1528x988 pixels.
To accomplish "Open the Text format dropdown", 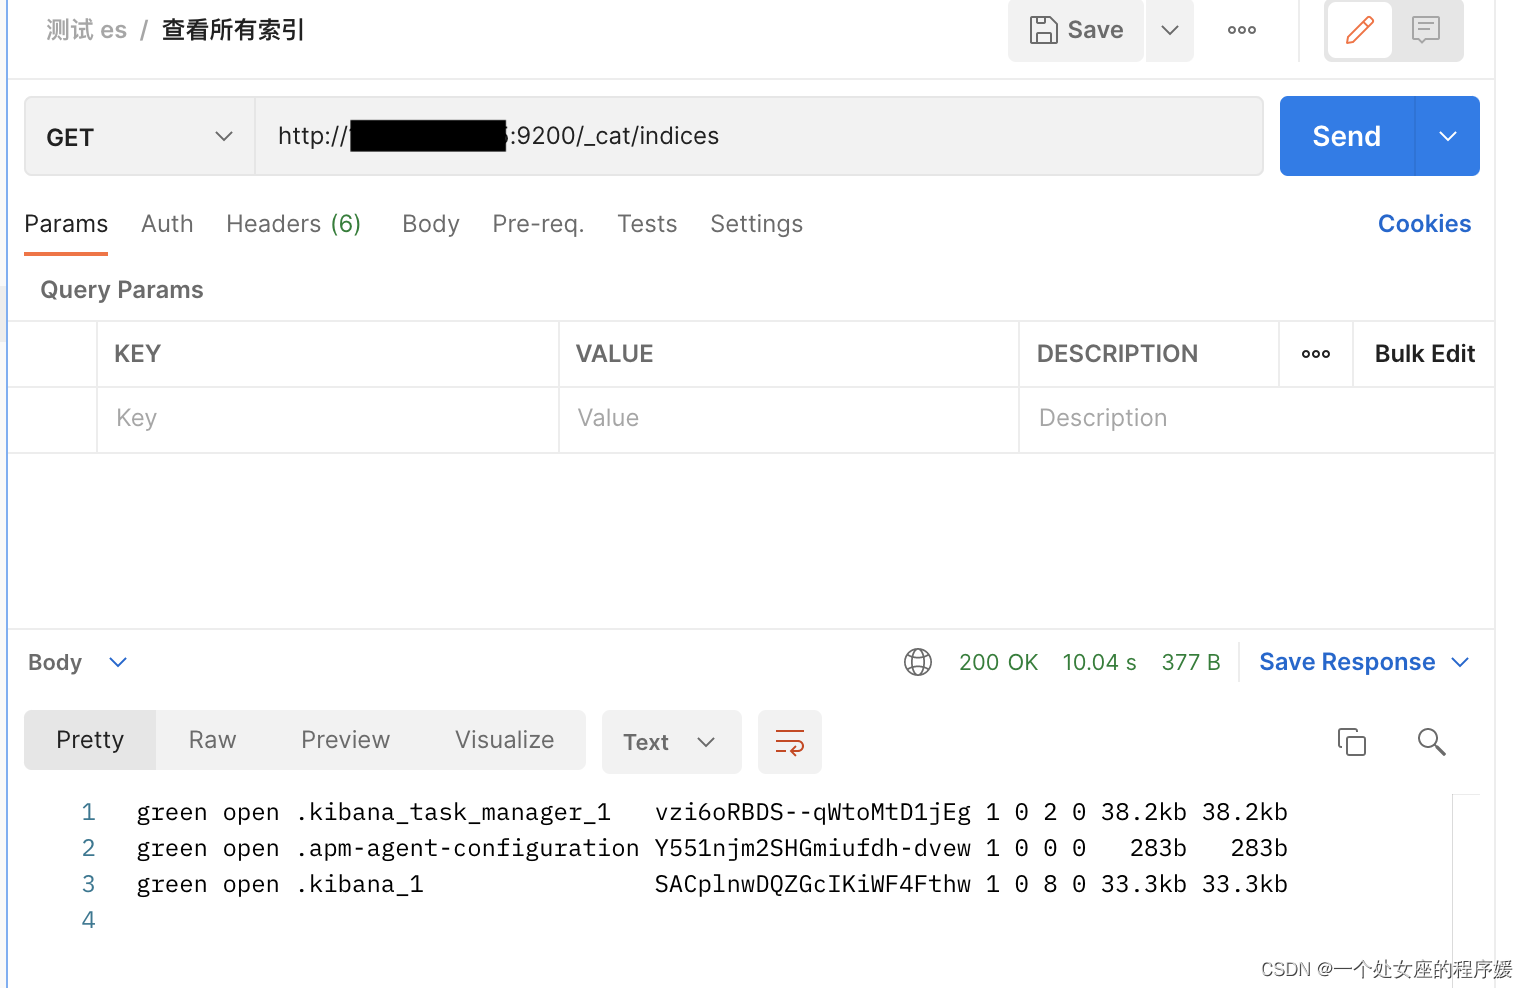I will pyautogui.click(x=671, y=742).
